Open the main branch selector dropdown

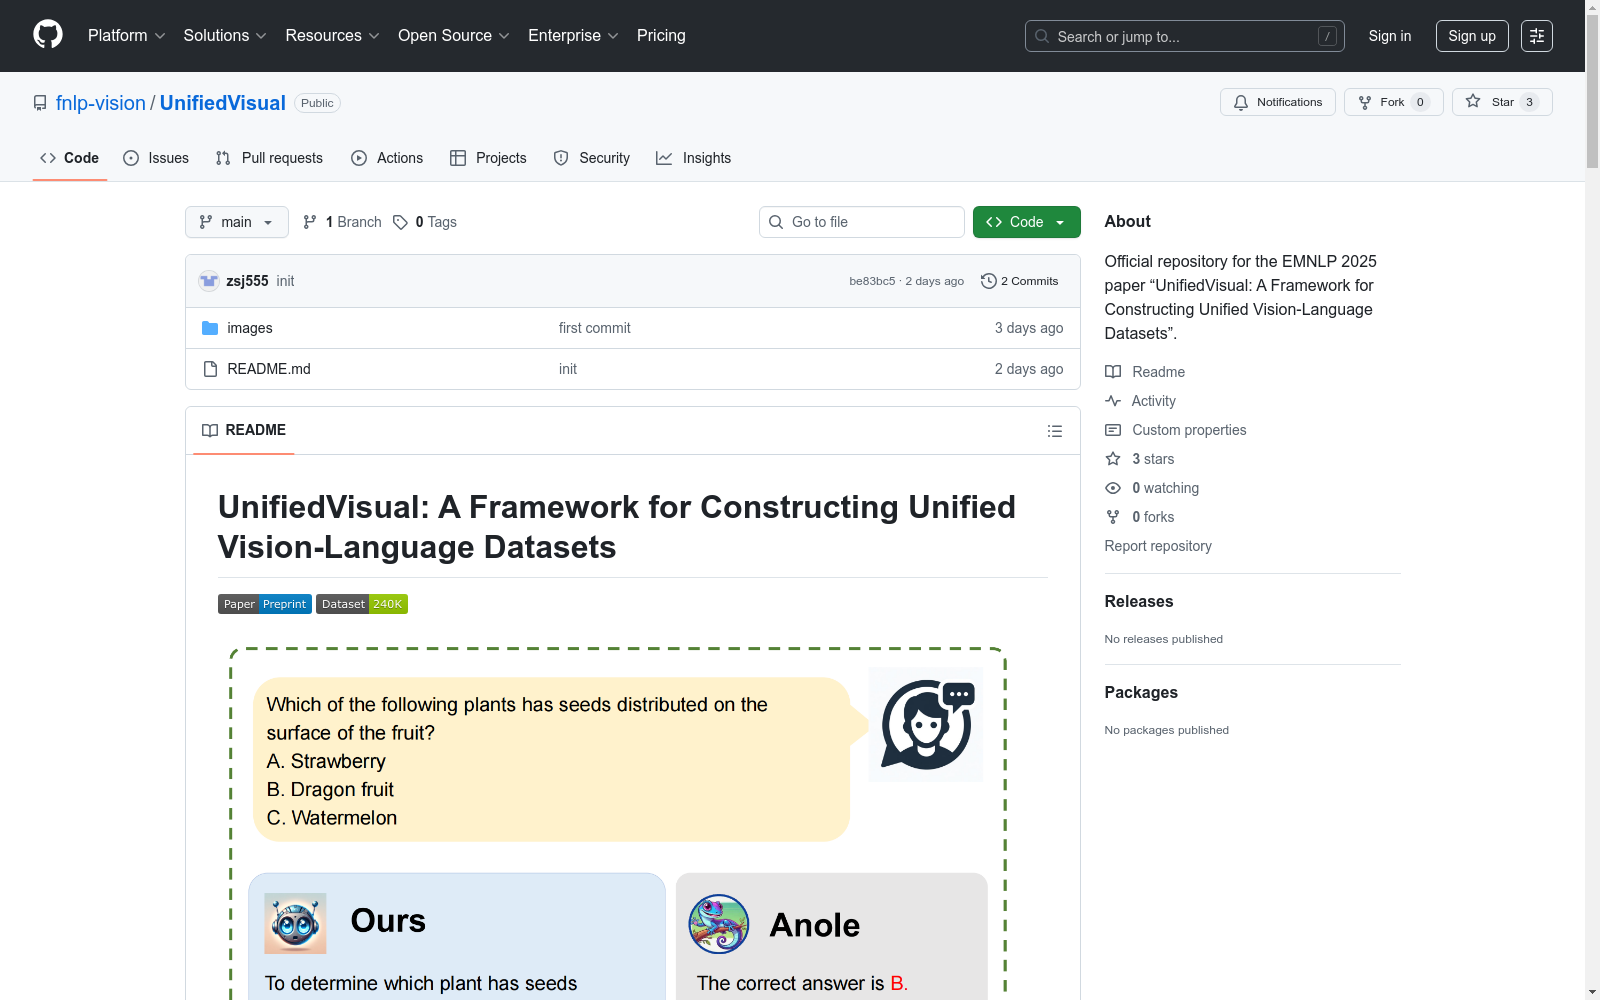[x=237, y=222]
